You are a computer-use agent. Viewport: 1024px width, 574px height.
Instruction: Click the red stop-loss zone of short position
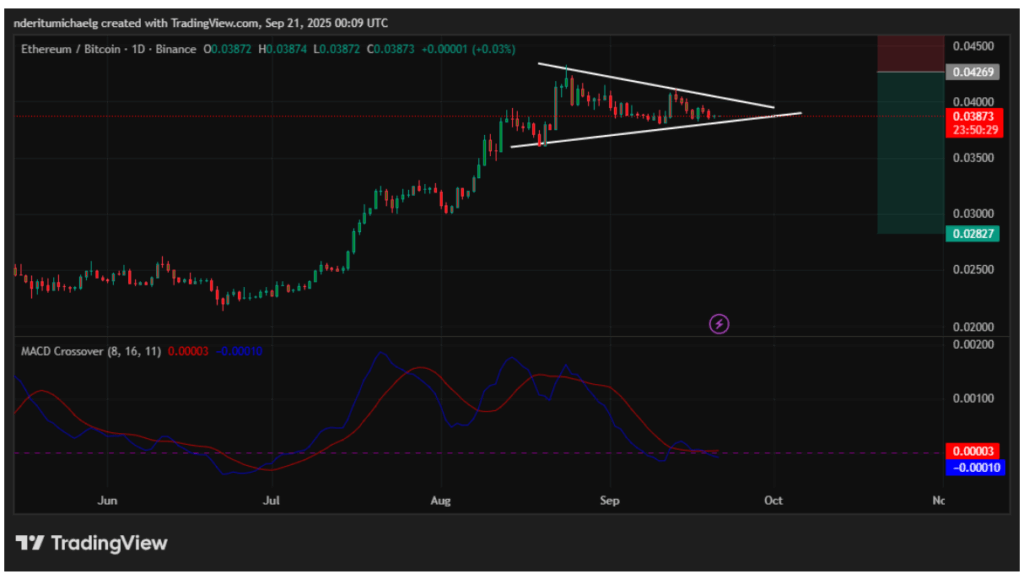point(910,54)
